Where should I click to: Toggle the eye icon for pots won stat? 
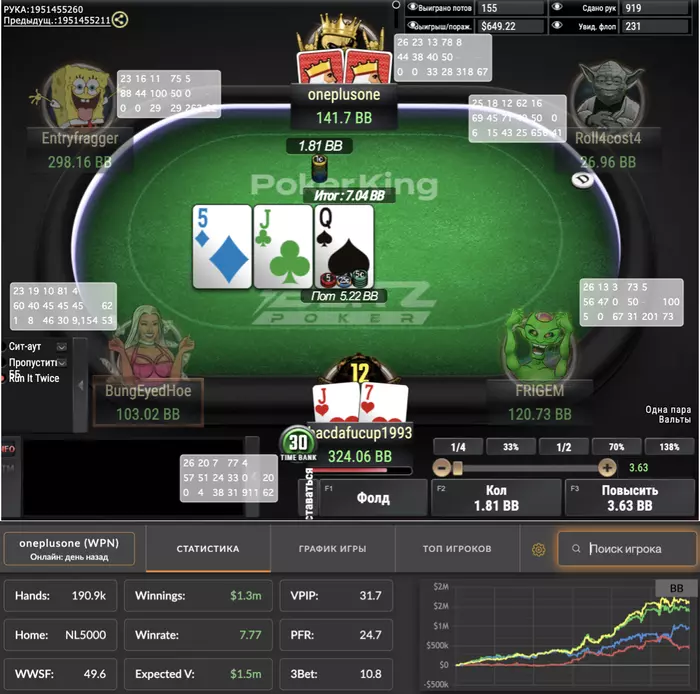412,7
